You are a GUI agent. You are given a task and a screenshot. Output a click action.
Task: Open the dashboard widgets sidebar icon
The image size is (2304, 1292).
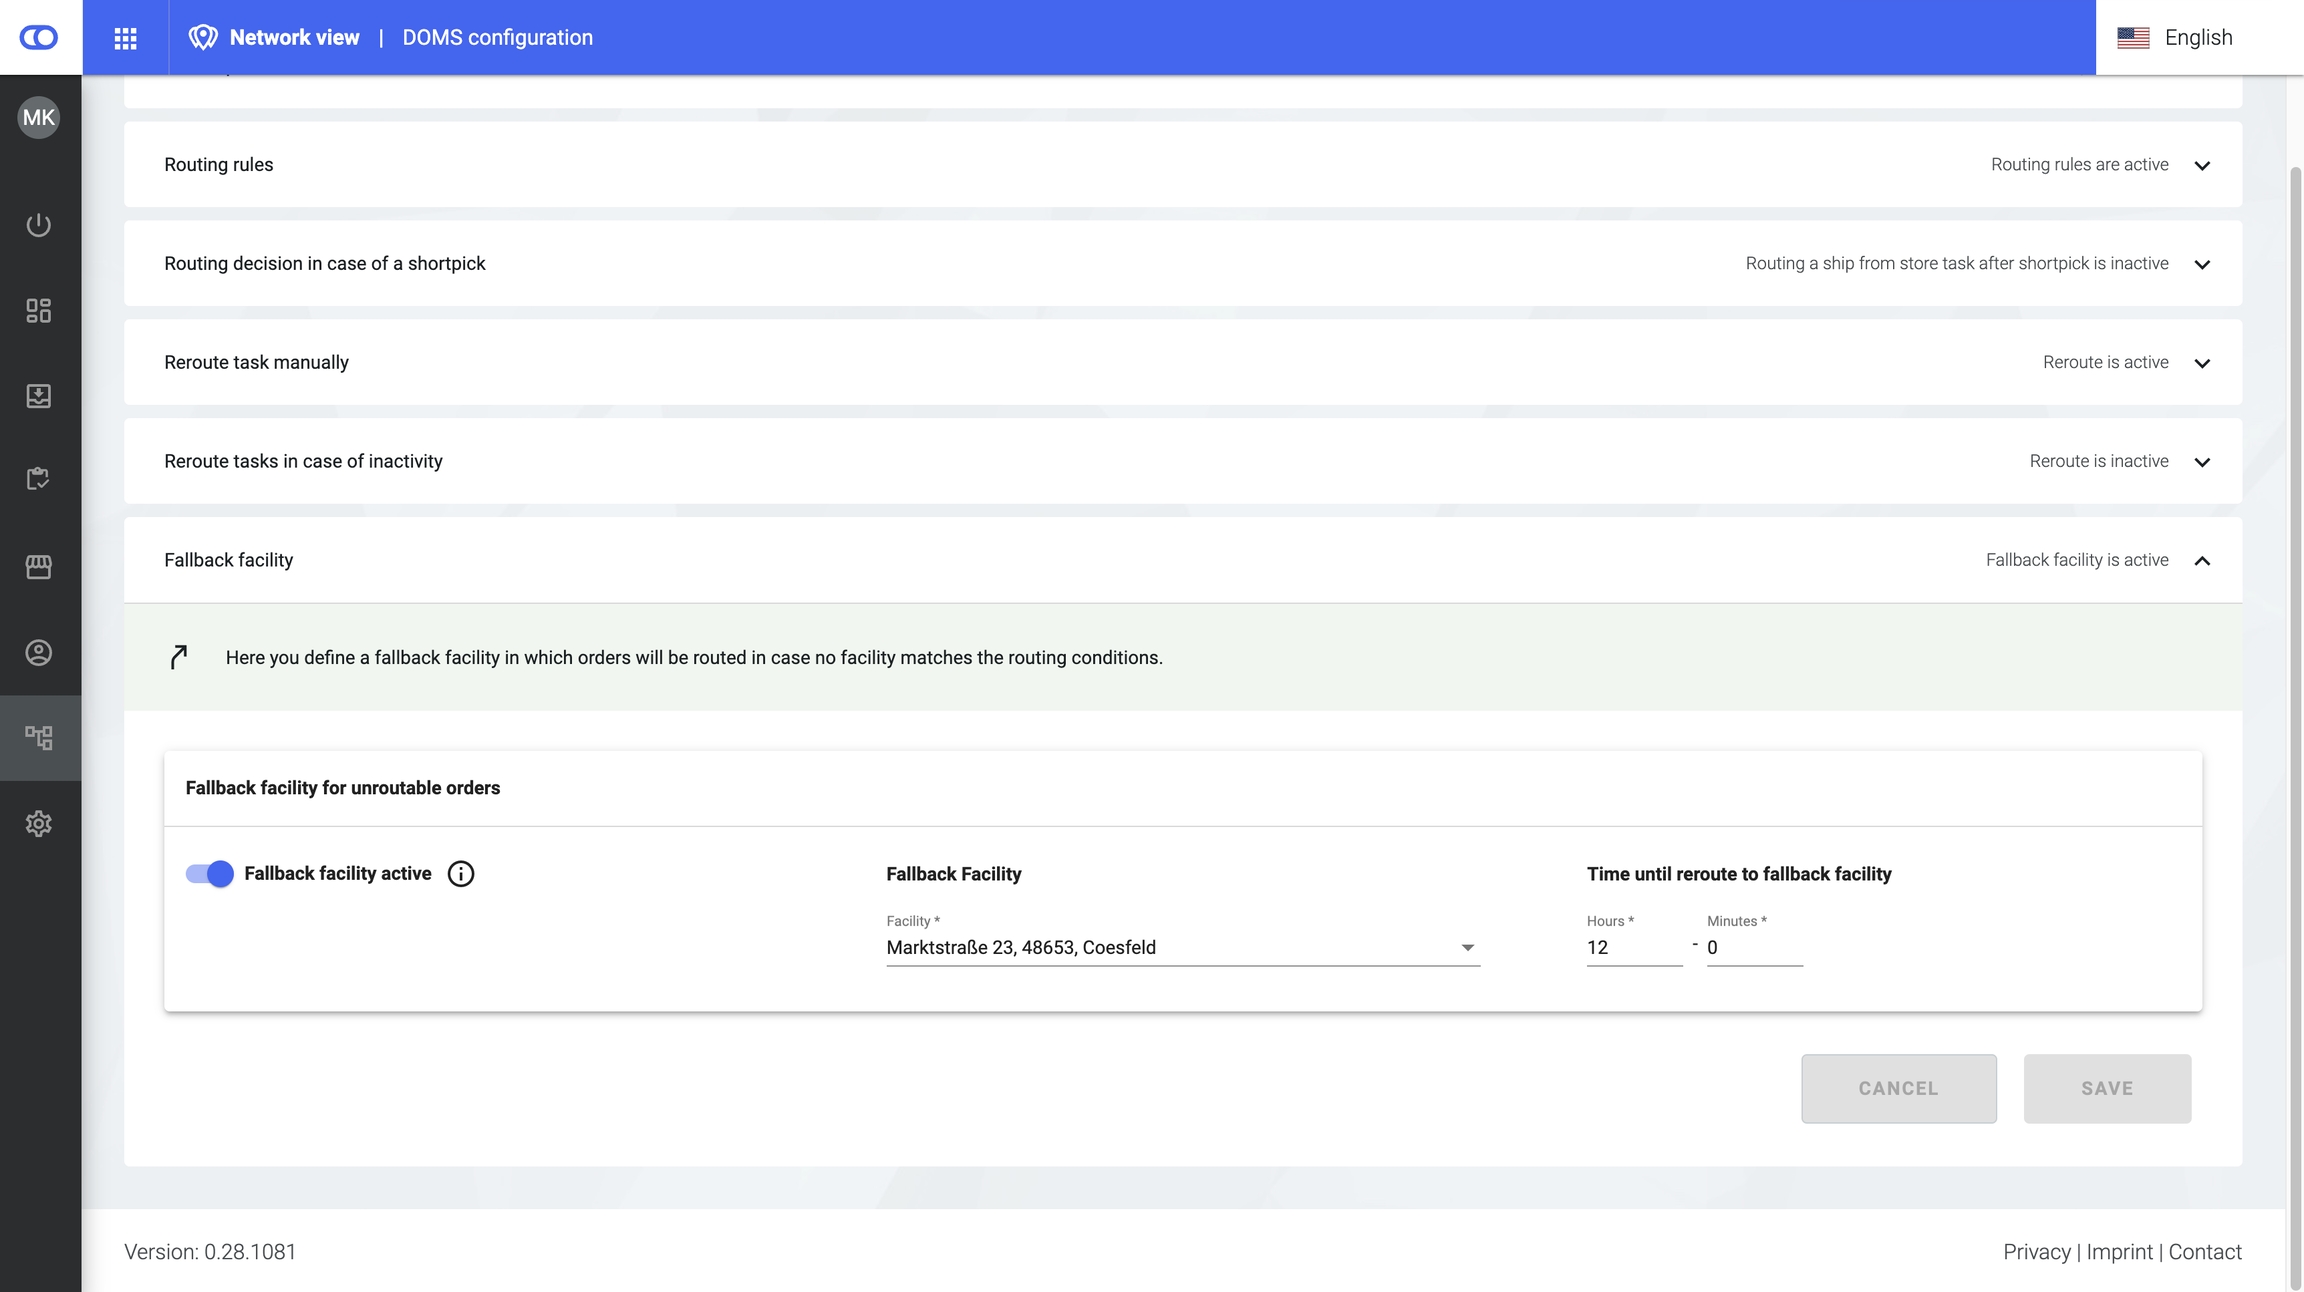pos(39,311)
